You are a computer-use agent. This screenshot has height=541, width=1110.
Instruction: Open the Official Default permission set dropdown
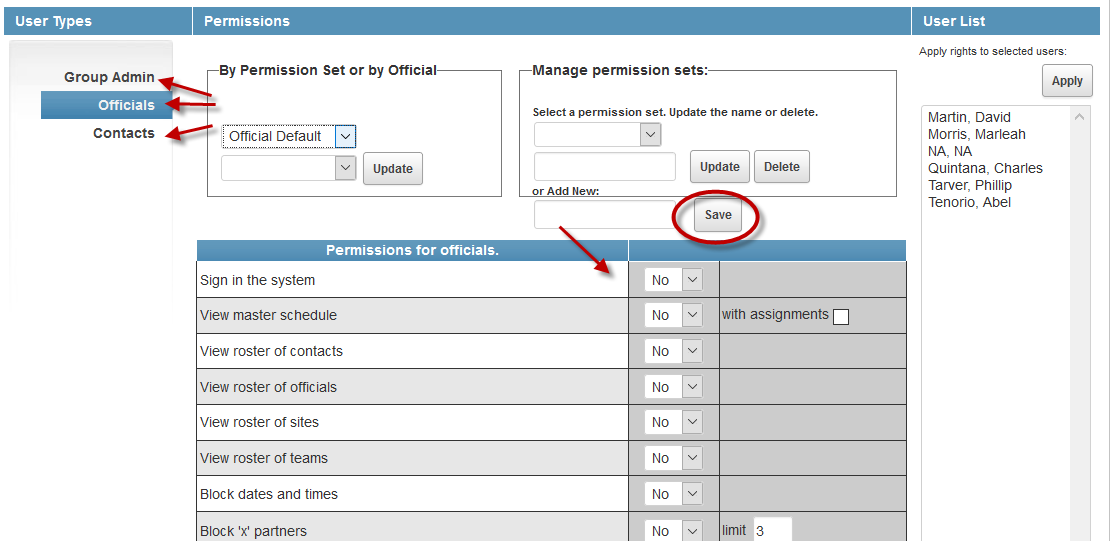click(x=289, y=136)
